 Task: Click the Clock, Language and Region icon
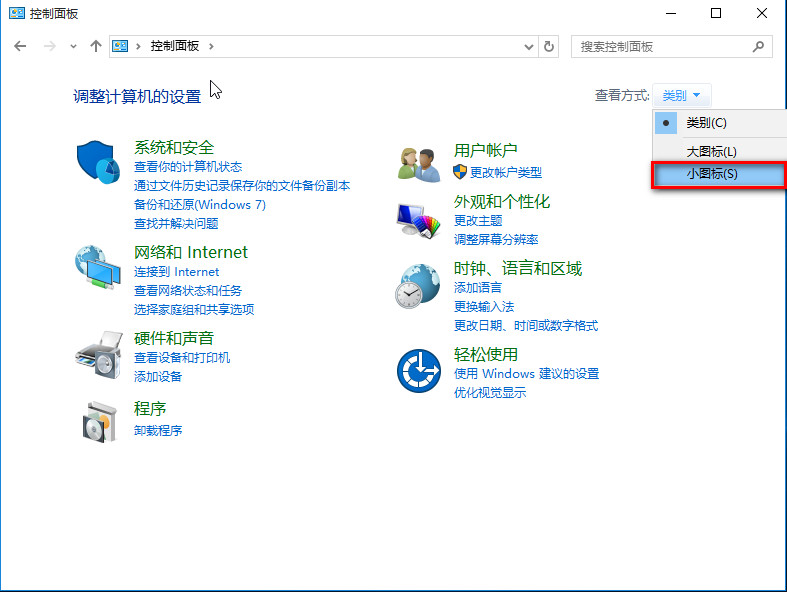pos(418,286)
